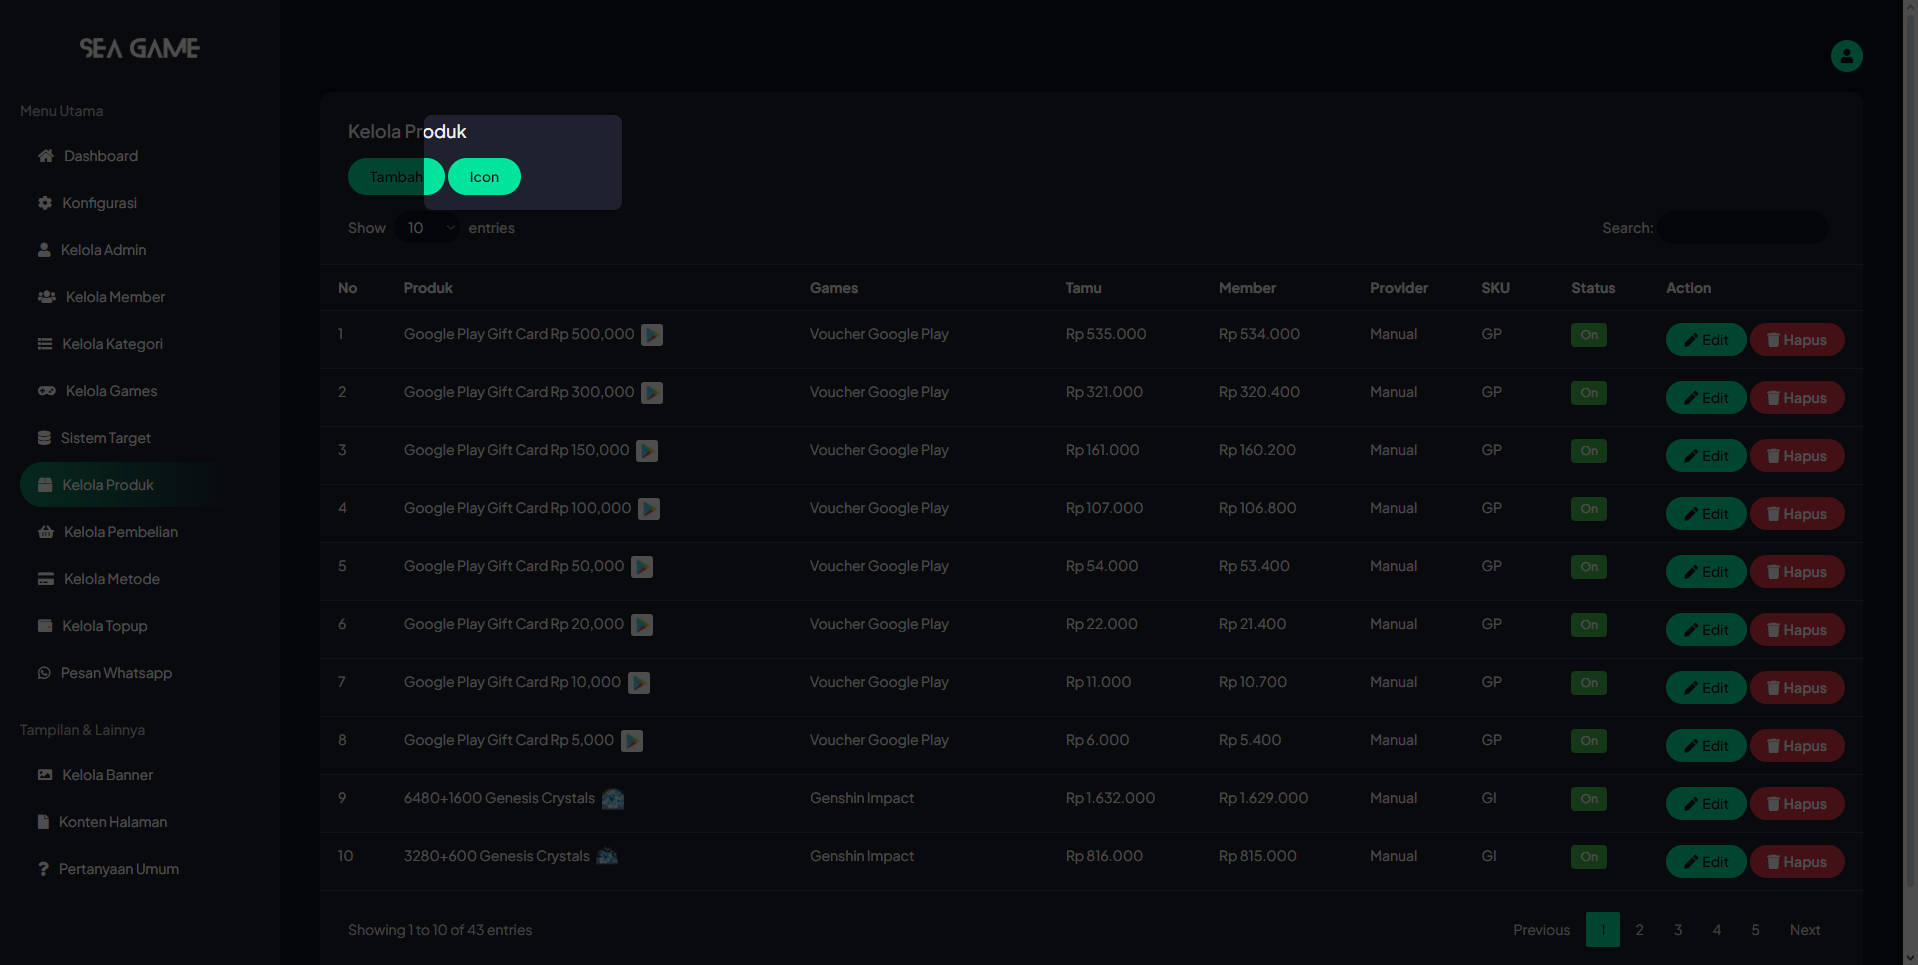Click Genshin icon beside 3280+600 Genesis Crystals
This screenshot has height=965, width=1918.
point(607,856)
